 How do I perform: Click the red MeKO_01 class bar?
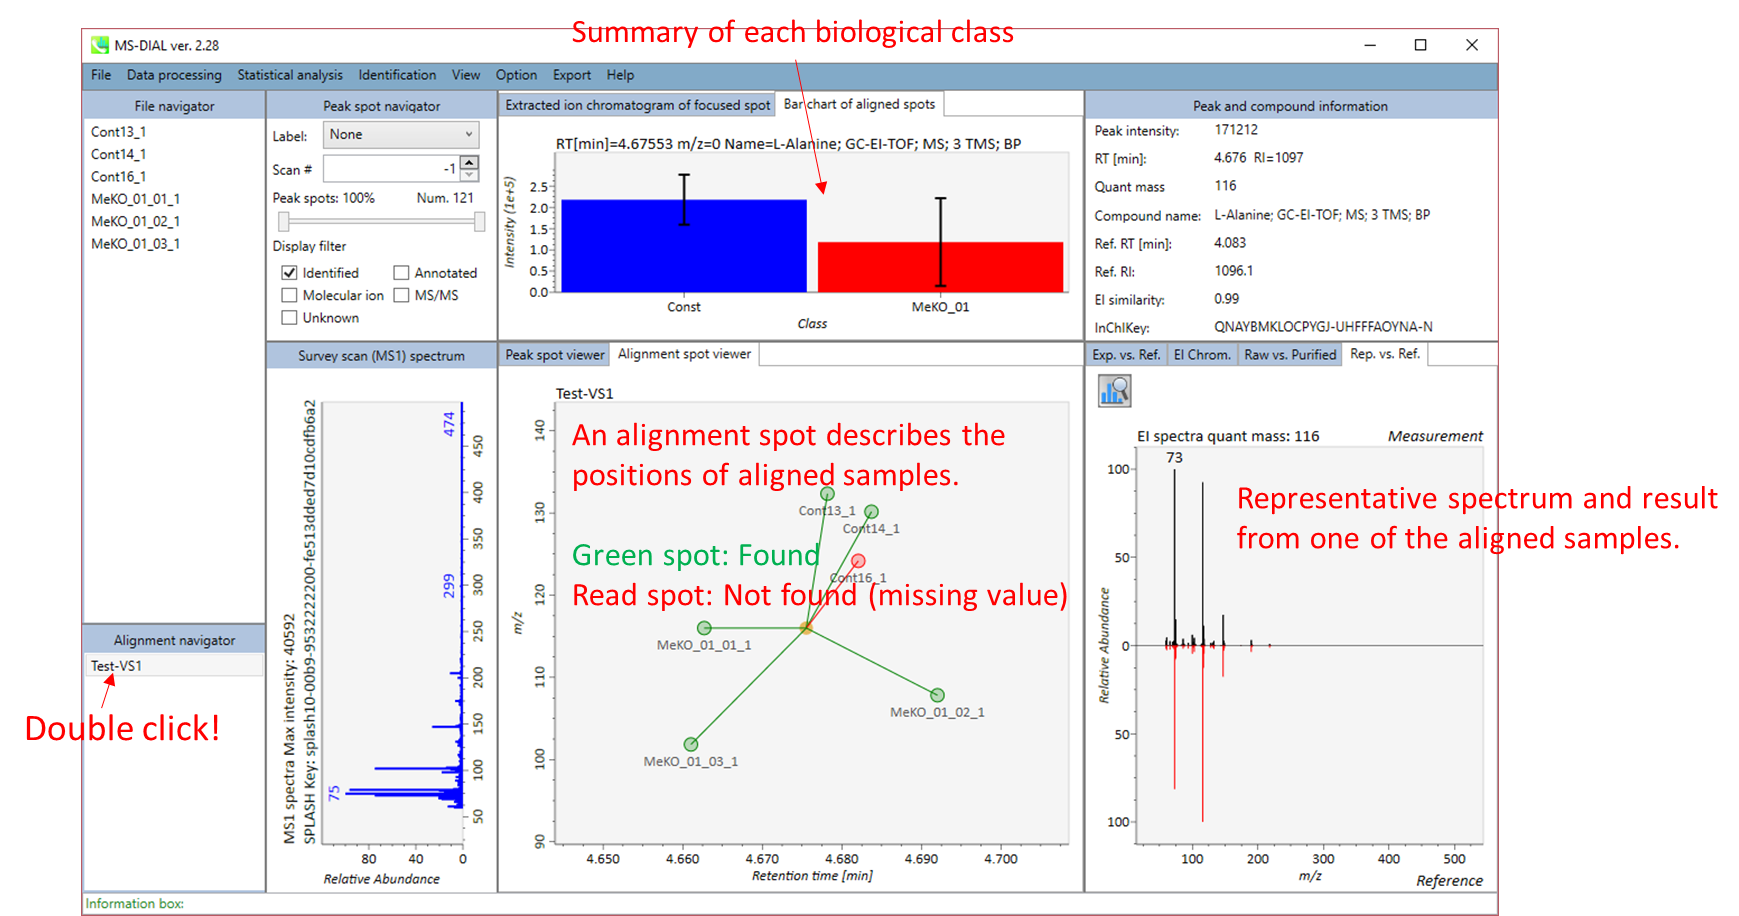(x=940, y=267)
